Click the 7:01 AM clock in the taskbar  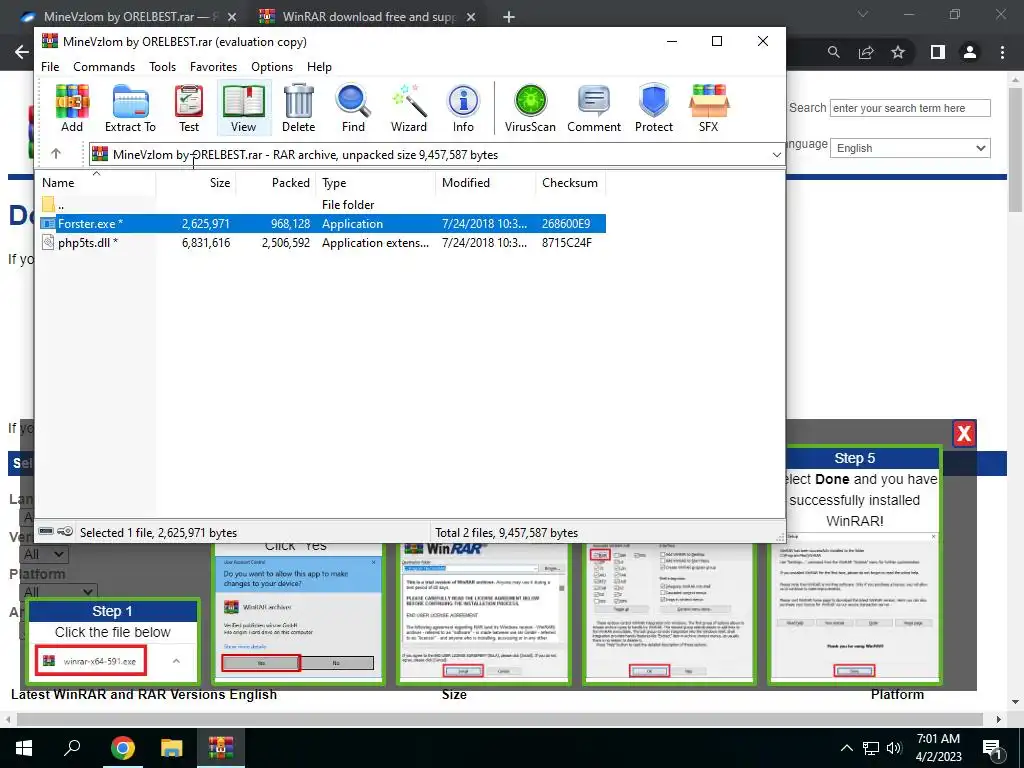(938, 739)
